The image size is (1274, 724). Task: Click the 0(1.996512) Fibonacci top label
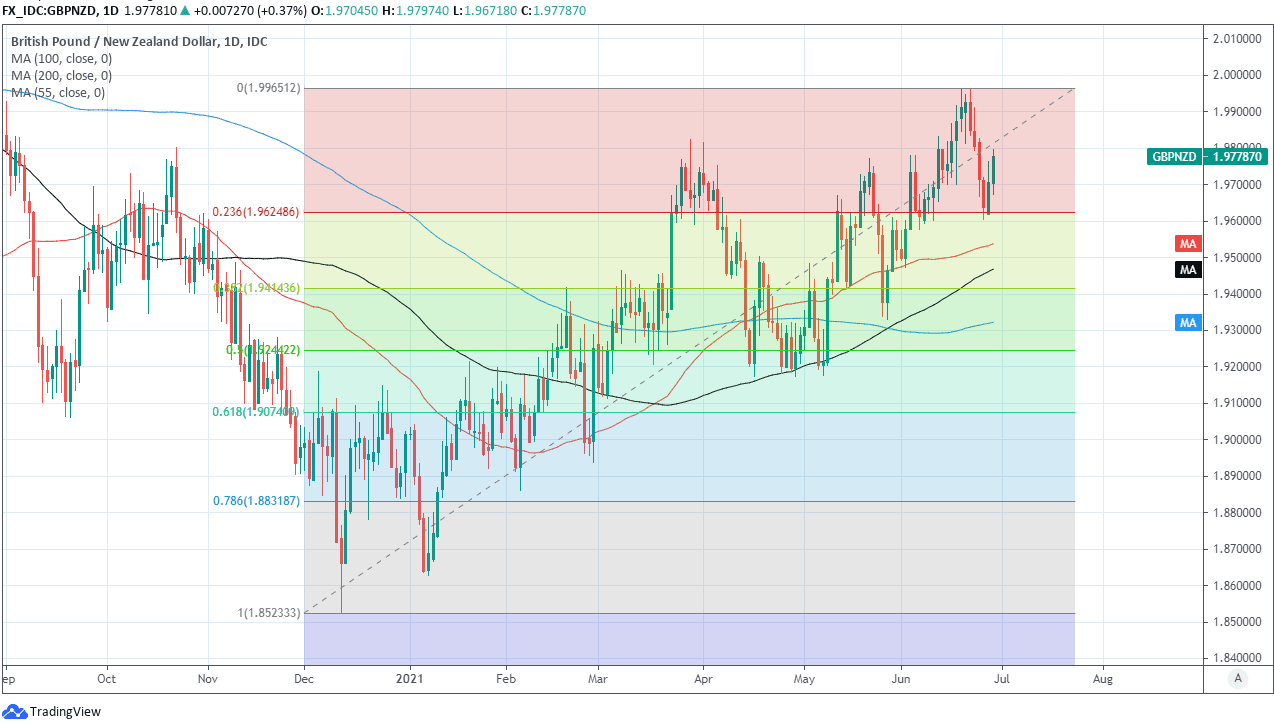268,88
